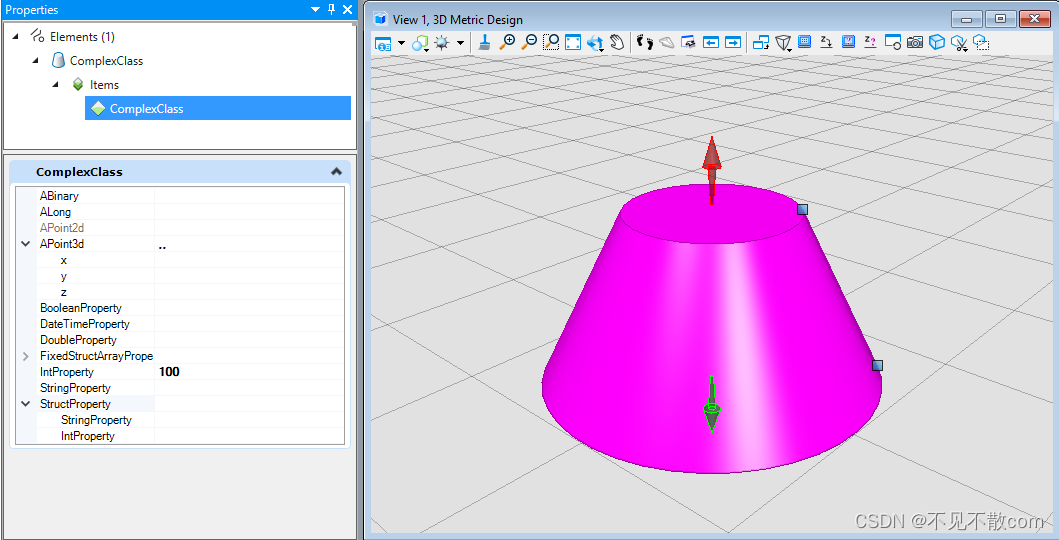The height and width of the screenshot is (540, 1059).
Task: Click the Show Active Depth Z? icon
Action: point(870,42)
